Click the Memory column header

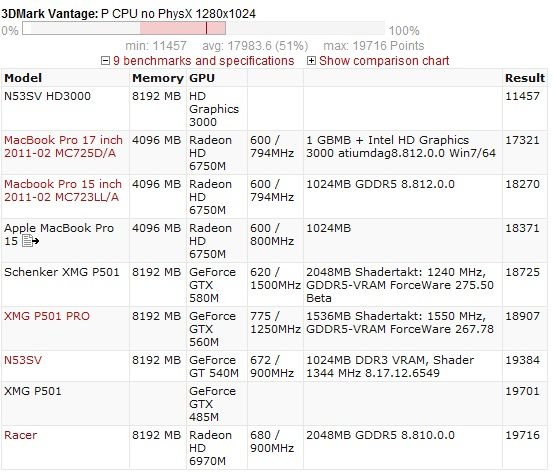coord(158,78)
